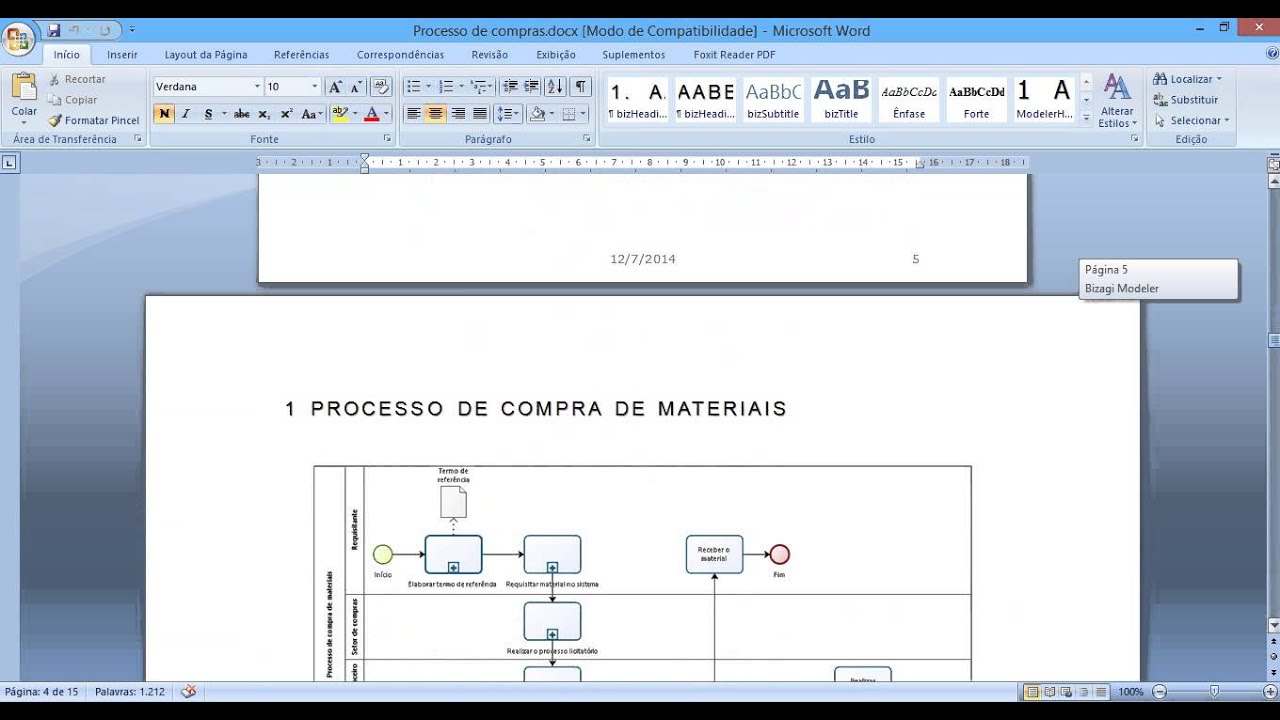Toggle underline (S) formatting
1280x720 pixels.
[x=208, y=114]
